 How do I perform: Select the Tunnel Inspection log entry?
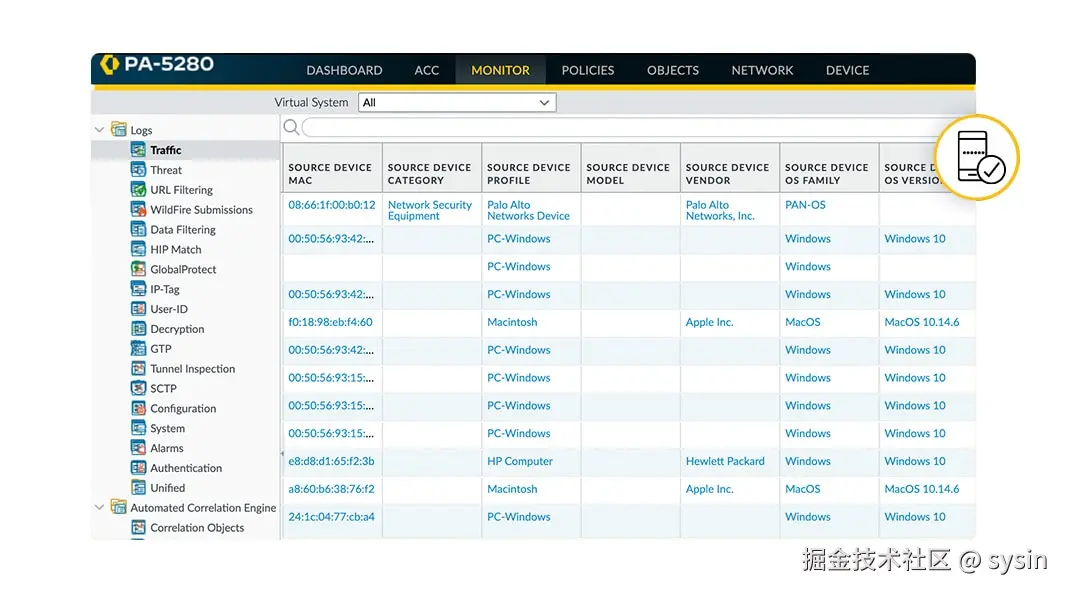[x=193, y=368]
